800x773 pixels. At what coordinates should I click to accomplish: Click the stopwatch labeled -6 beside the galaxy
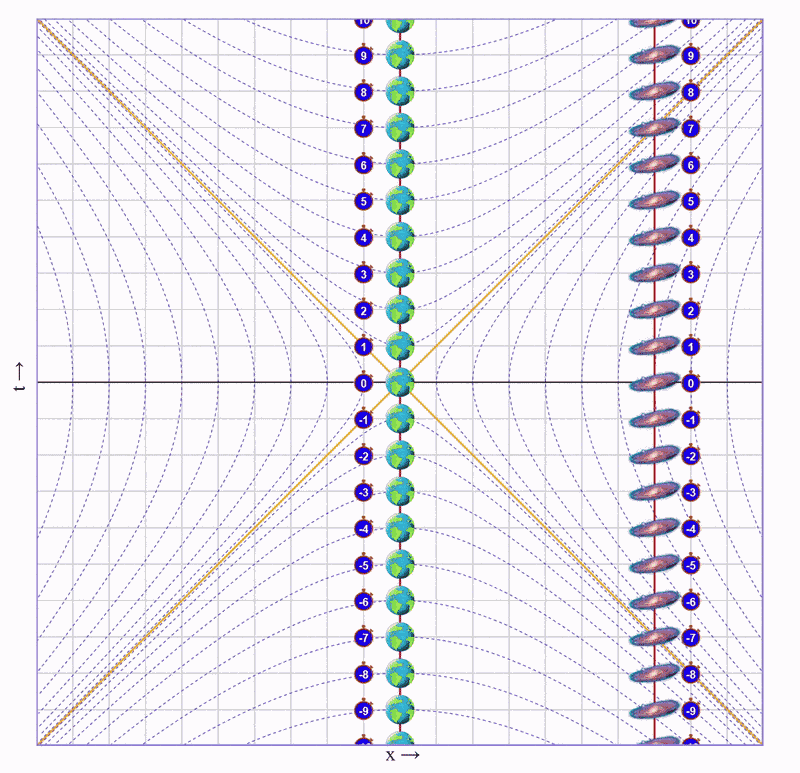(691, 601)
